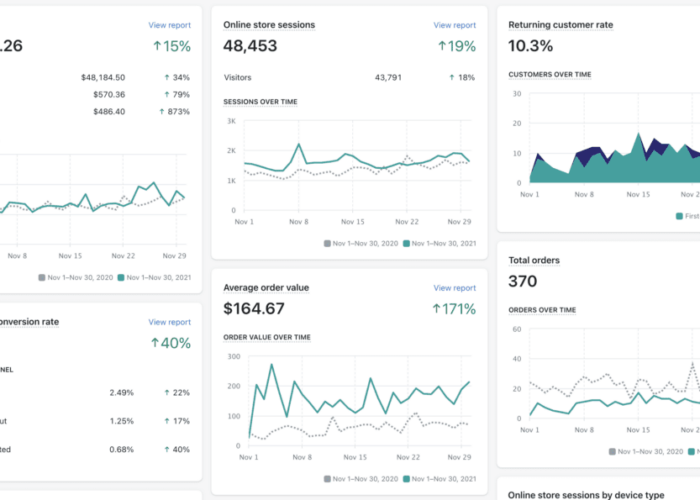Click the 2020 legend swatch in order value chart
The image size is (700, 500).
coord(327,479)
